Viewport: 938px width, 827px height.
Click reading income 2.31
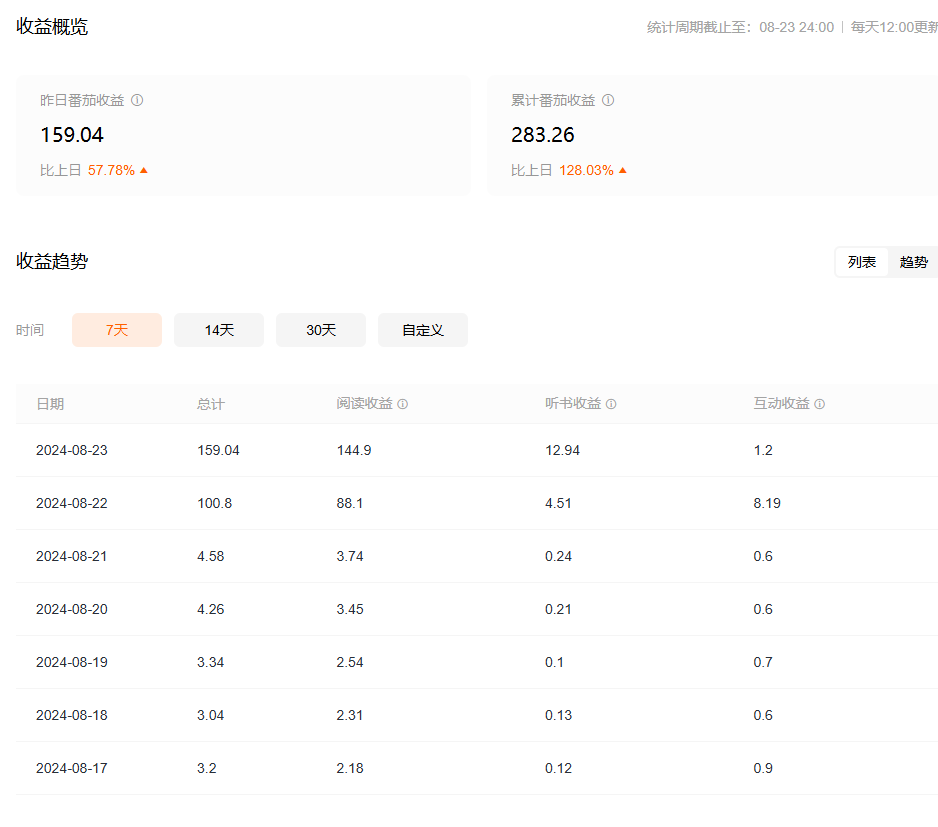point(350,716)
